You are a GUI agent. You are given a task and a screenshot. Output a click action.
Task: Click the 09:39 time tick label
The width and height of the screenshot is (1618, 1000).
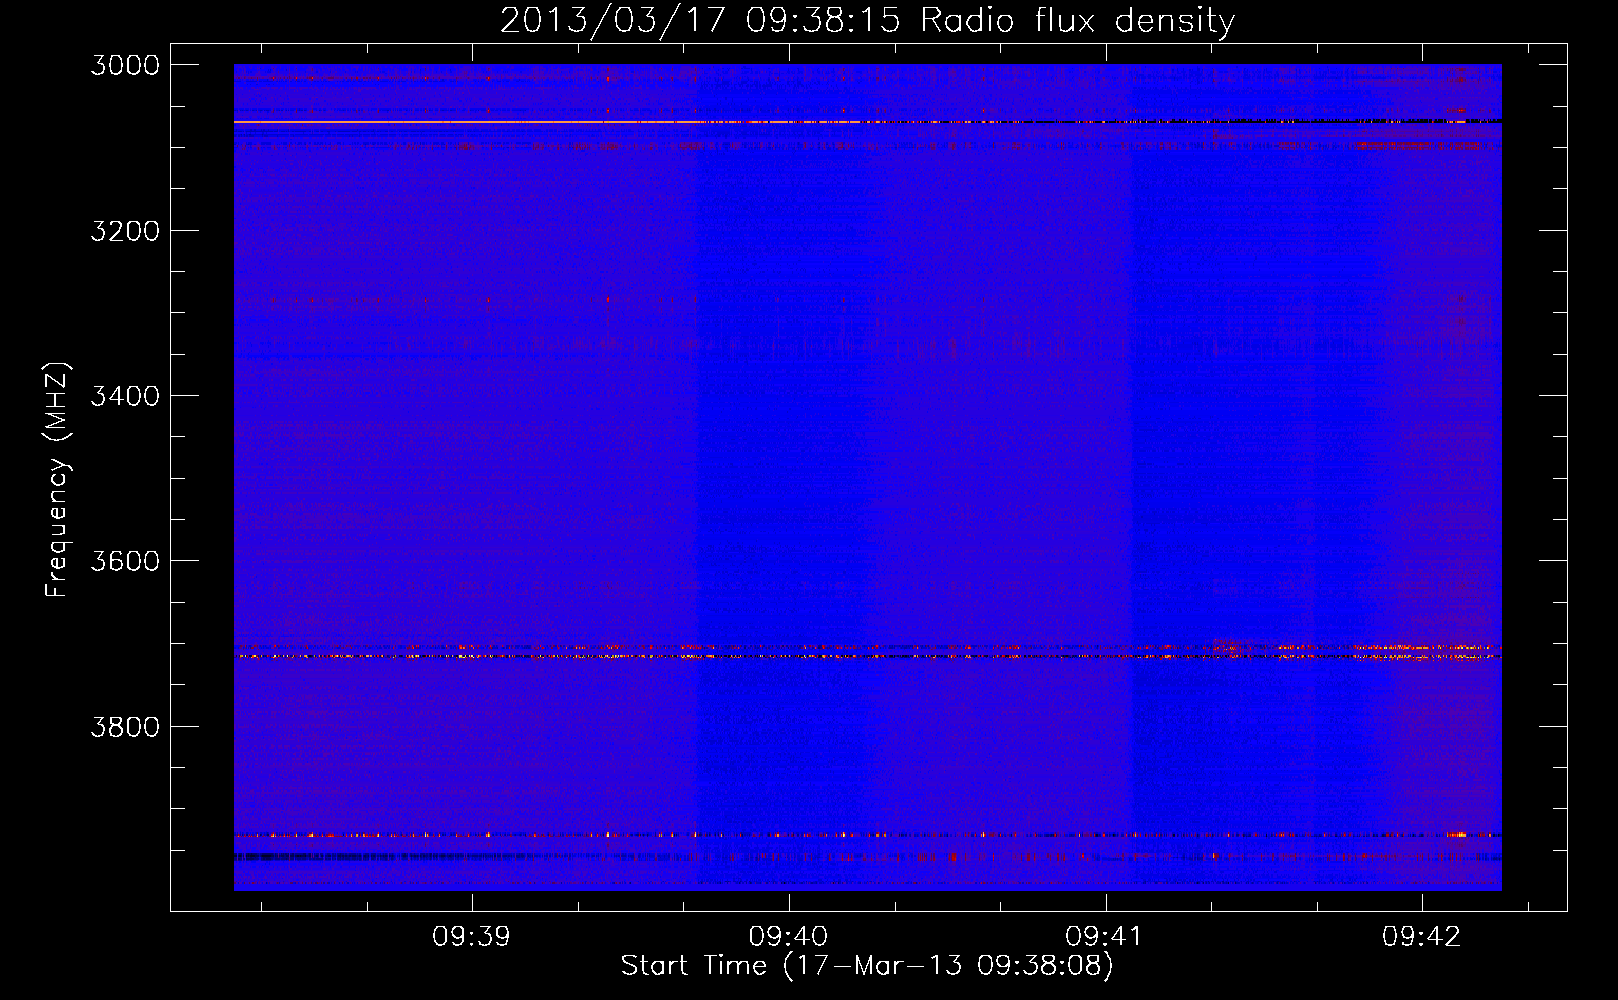click(471, 937)
